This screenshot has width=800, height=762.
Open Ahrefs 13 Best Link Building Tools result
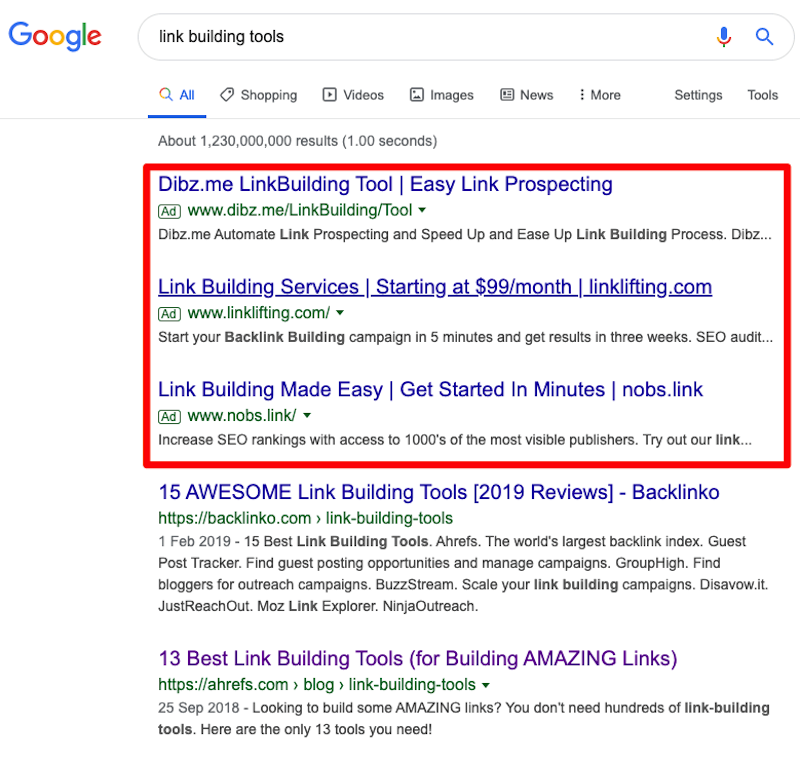coord(417,658)
